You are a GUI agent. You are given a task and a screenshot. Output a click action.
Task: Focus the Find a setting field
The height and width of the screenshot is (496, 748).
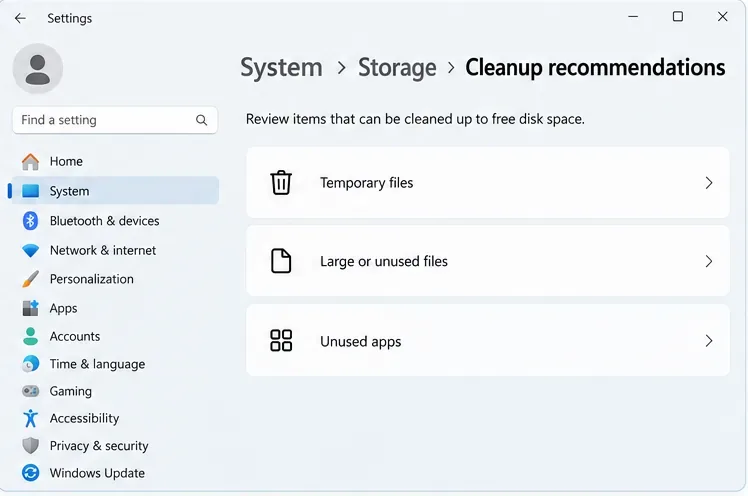(x=115, y=120)
